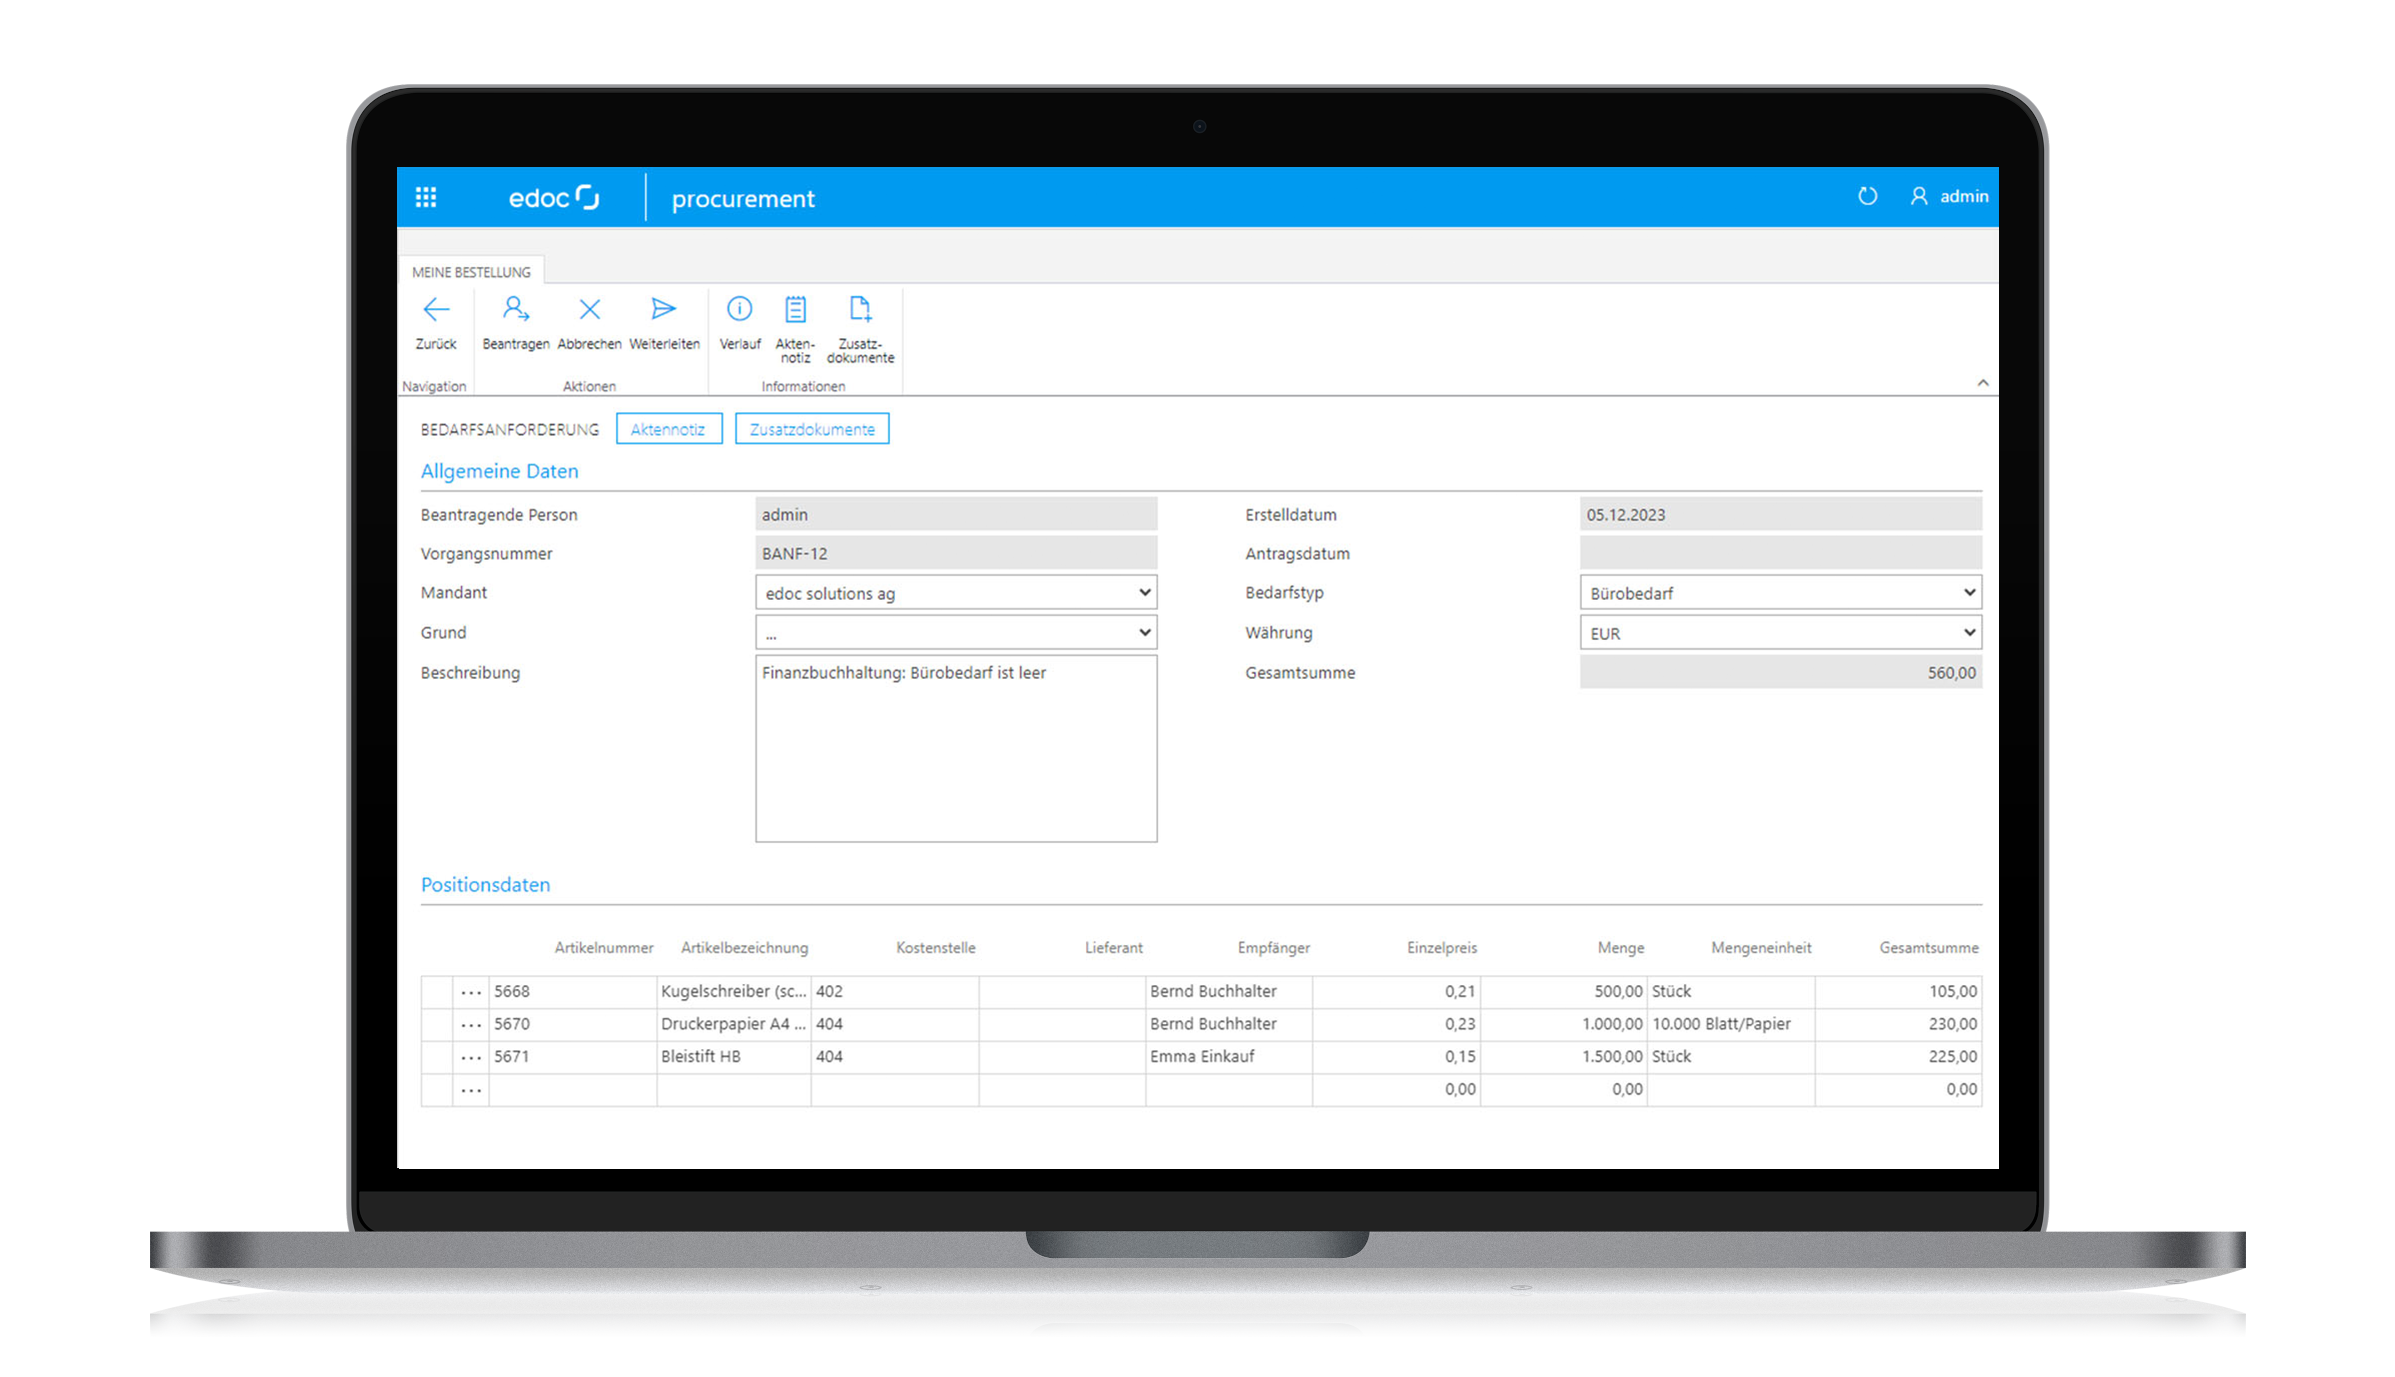Viewport: 2395px width, 1377px height.
Task: Click the Artikelnummer column header
Action: [x=604, y=948]
